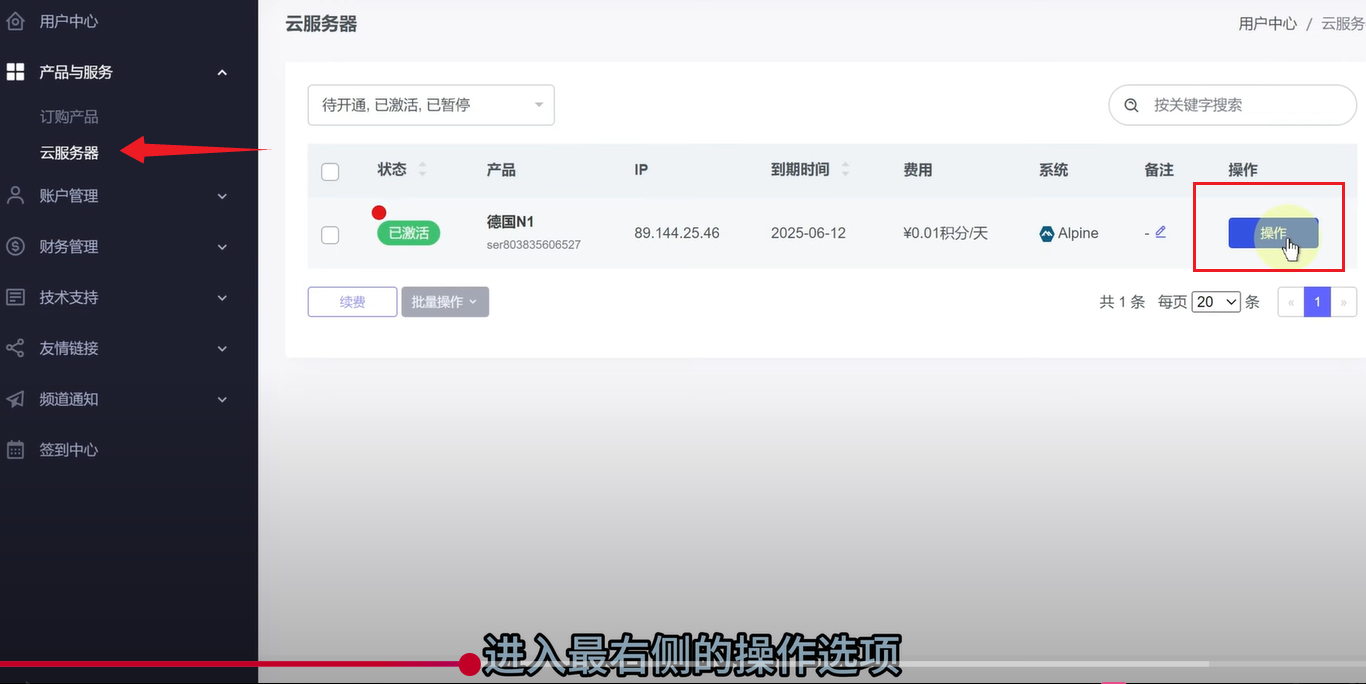Check the 德国N1 row checkbox
Screen dimensions: 1366x684
coord(330,235)
